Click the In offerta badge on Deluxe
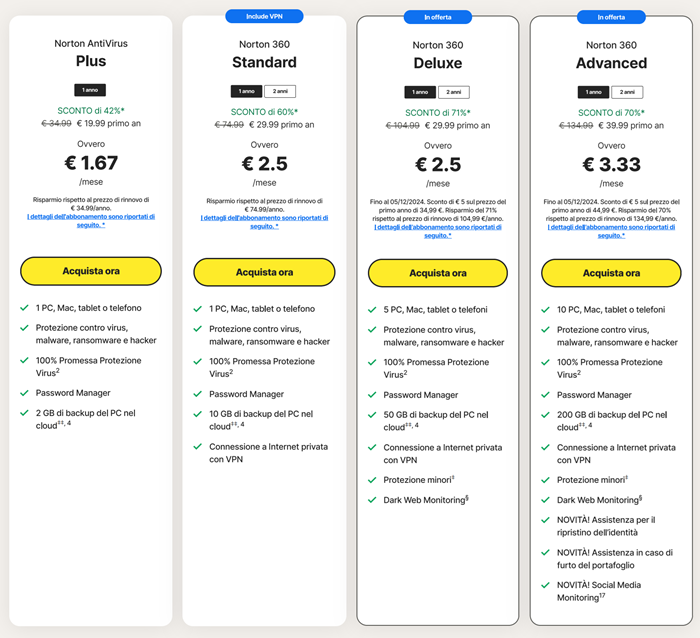 point(437,17)
